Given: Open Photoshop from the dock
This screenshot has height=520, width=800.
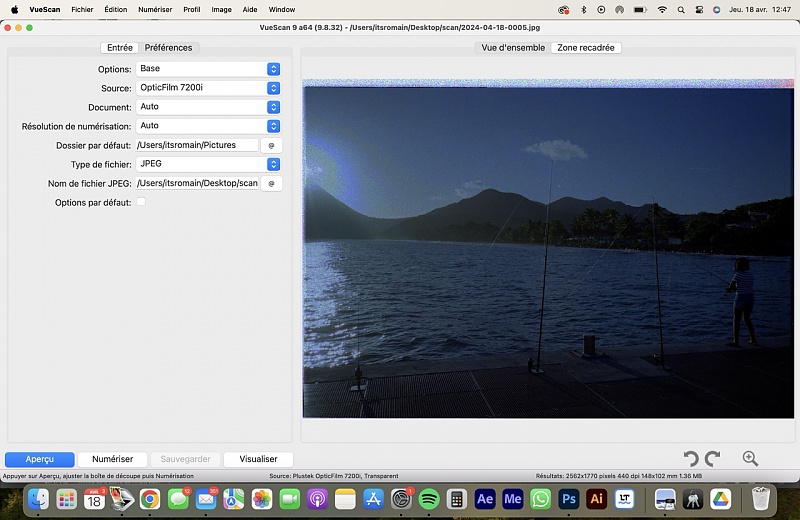Looking at the screenshot, I should point(569,498).
